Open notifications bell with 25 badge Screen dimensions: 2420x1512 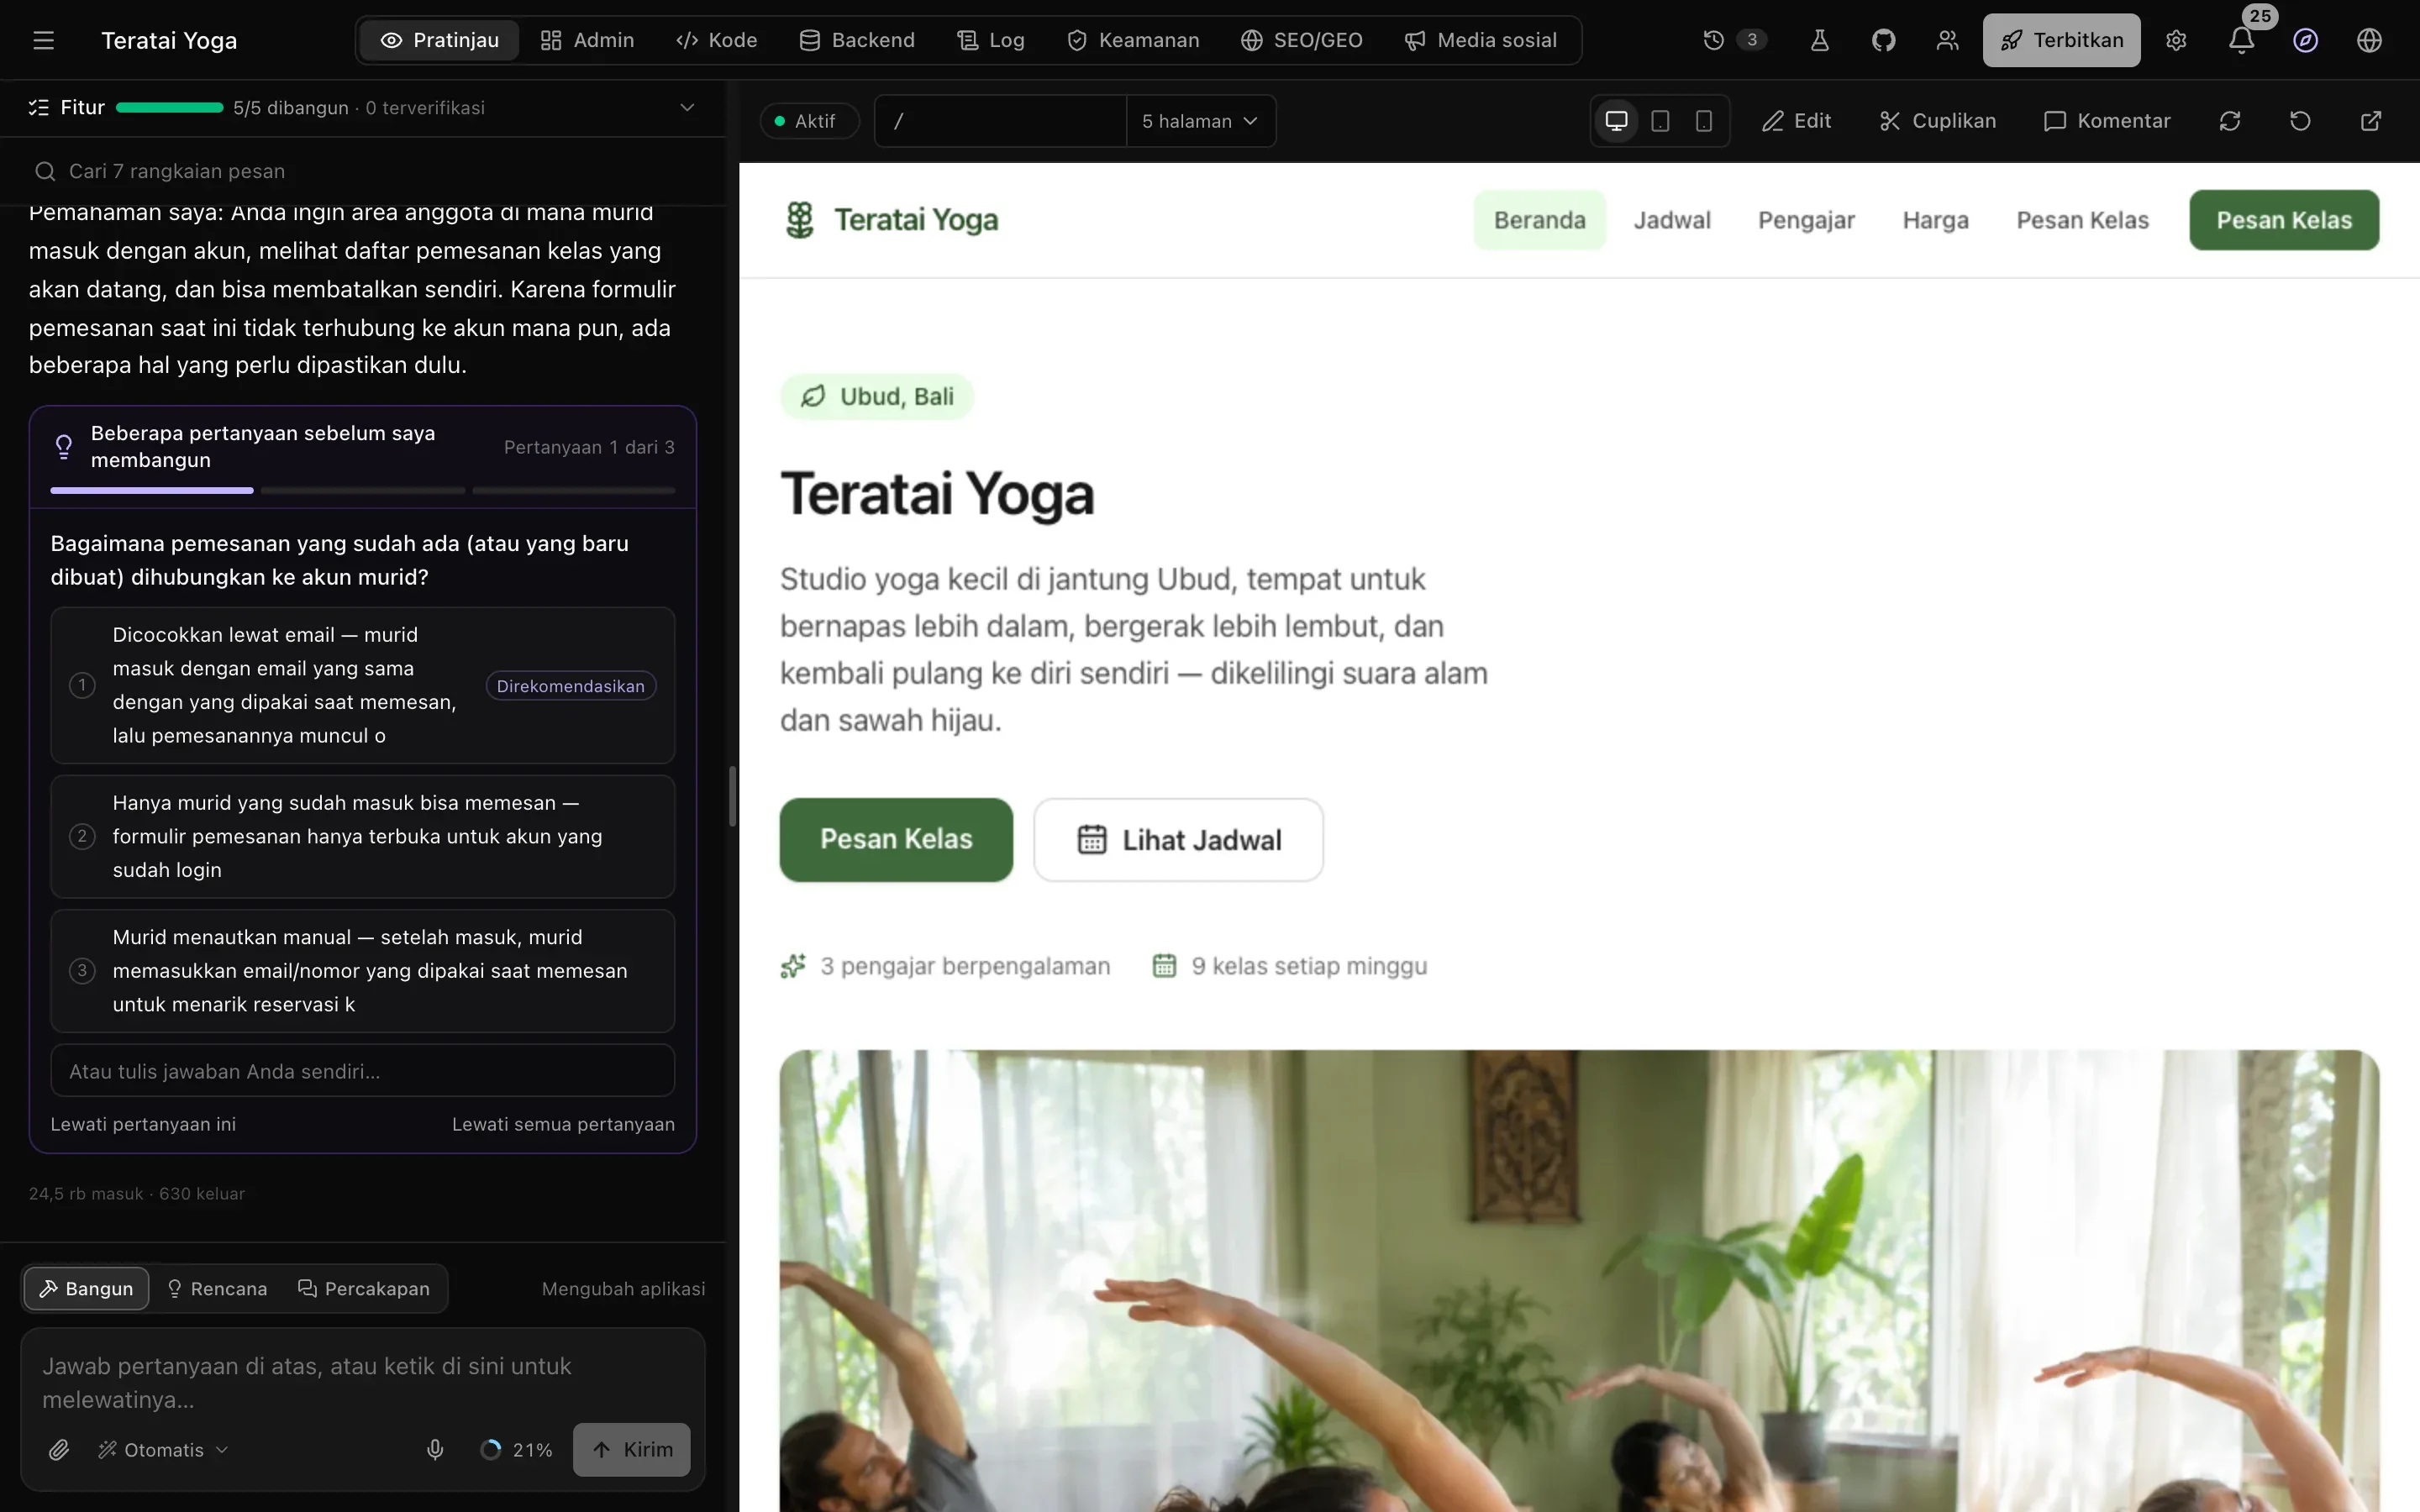(x=2241, y=40)
